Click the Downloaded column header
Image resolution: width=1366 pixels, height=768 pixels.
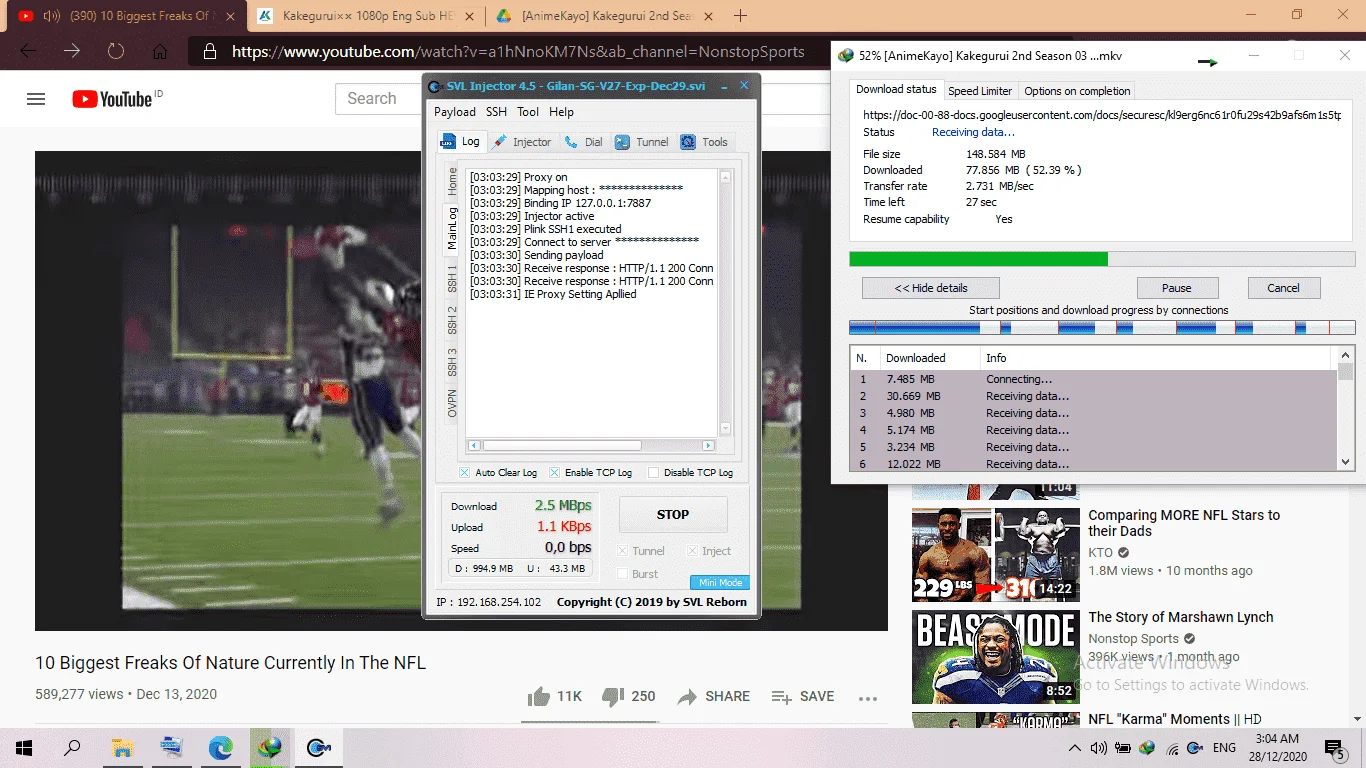coord(929,358)
